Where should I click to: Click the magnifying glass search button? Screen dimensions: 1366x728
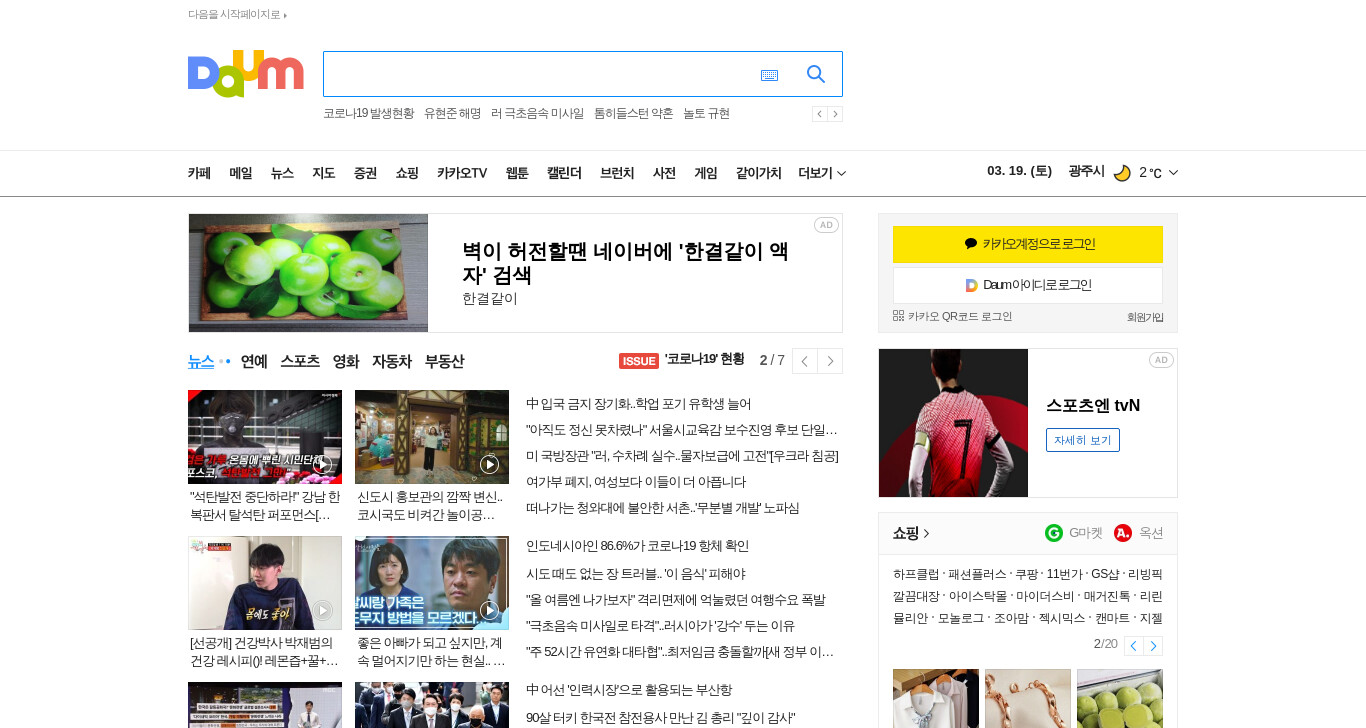click(816, 74)
